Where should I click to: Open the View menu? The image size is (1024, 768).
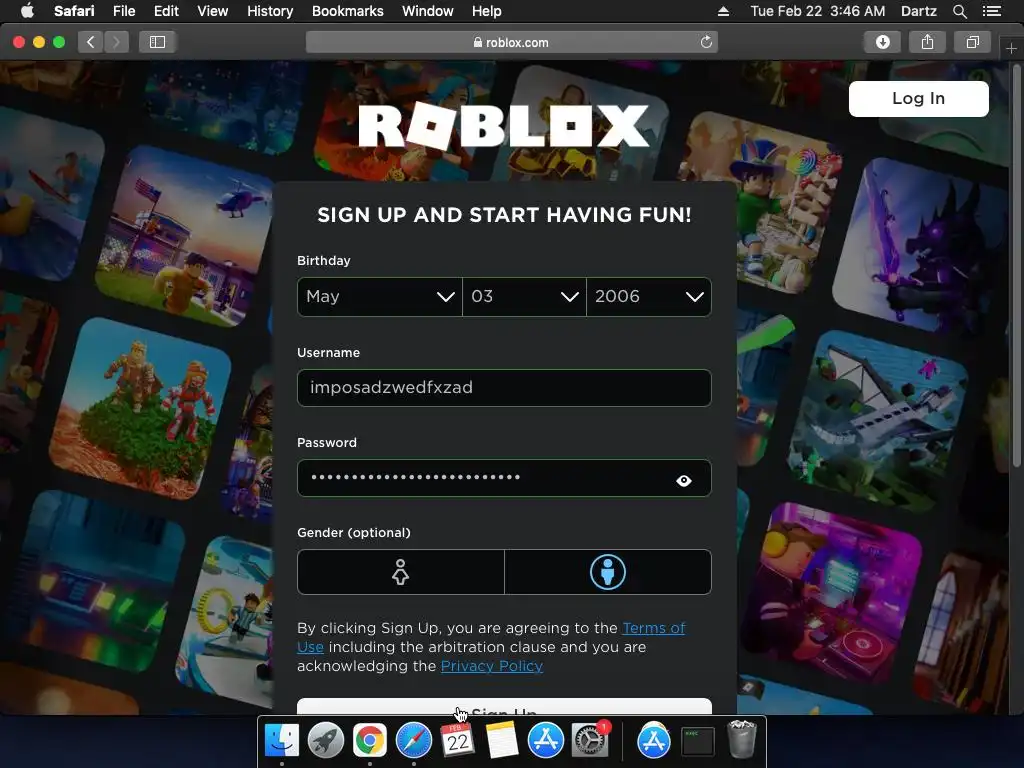[x=212, y=11]
